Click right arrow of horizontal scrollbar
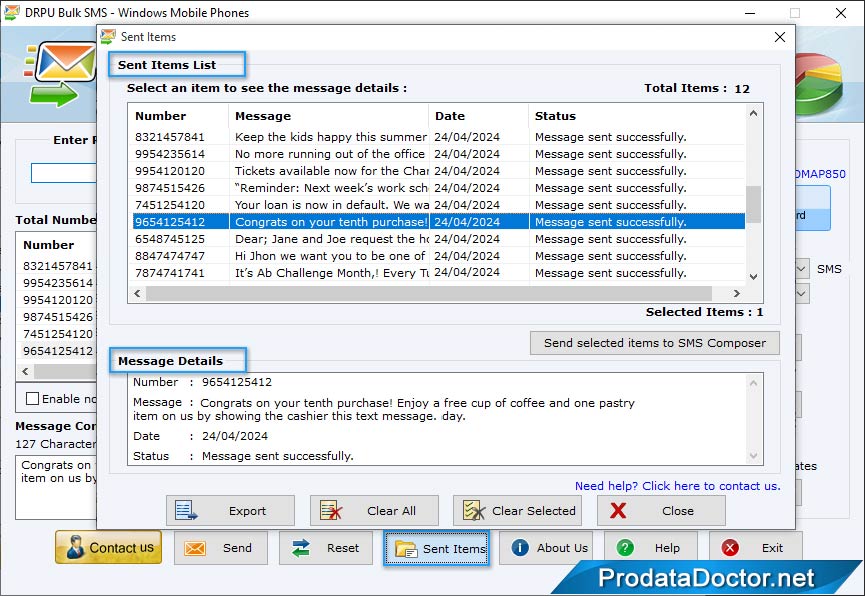 coord(736,293)
